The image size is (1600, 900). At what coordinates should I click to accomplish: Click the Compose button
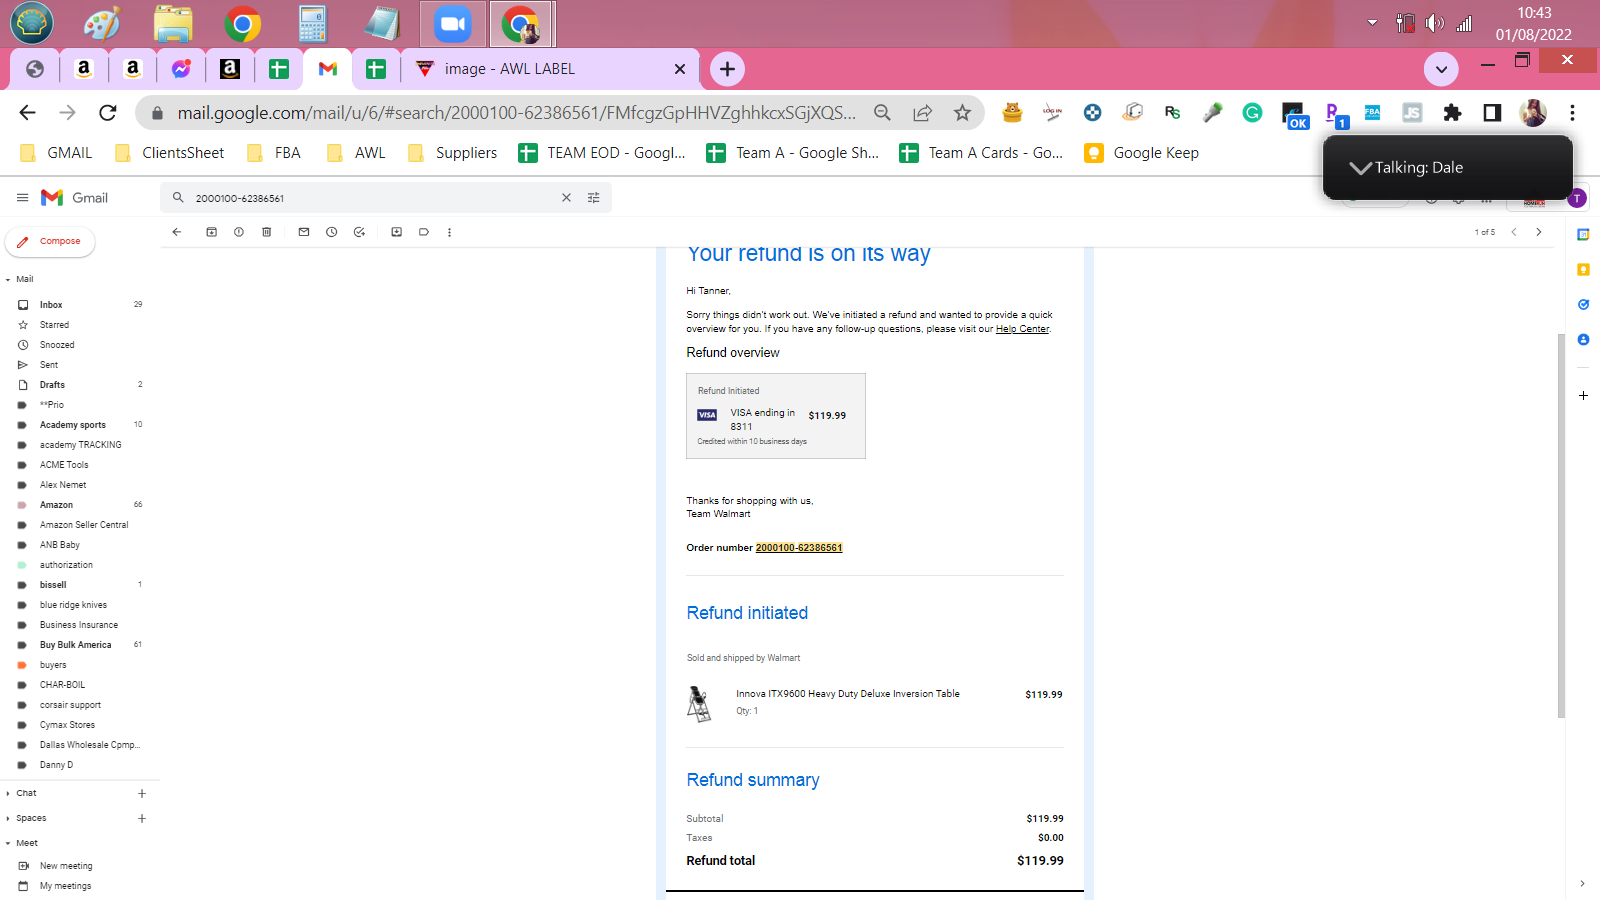pos(50,241)
